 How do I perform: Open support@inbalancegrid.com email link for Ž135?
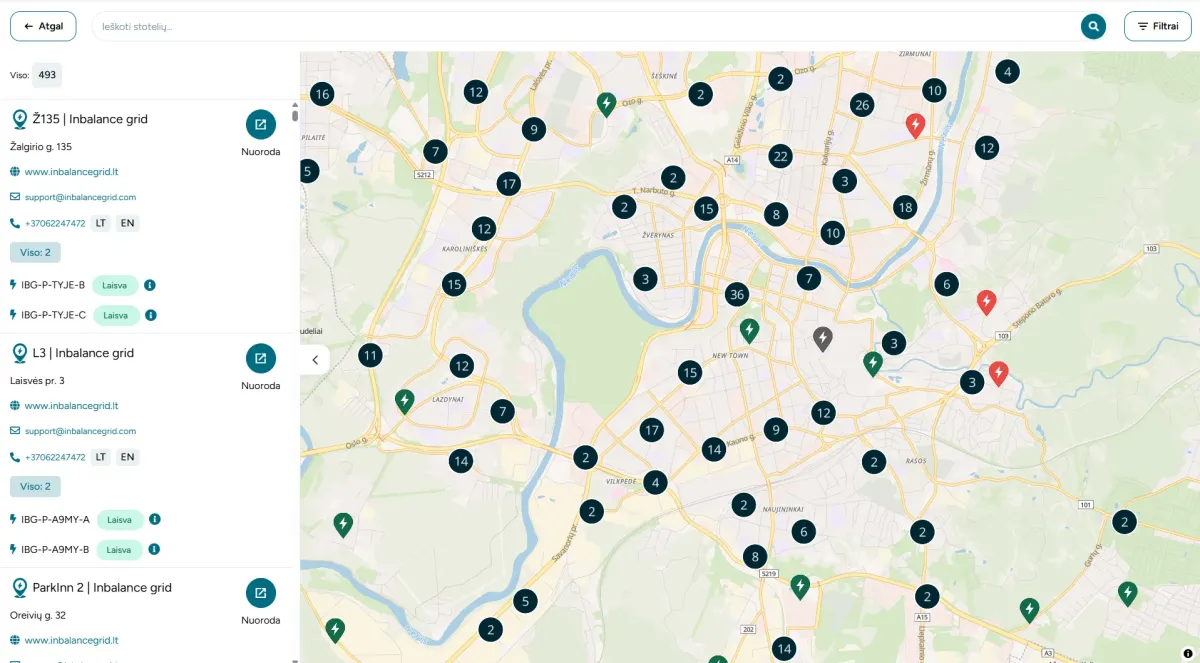(80, 197)
